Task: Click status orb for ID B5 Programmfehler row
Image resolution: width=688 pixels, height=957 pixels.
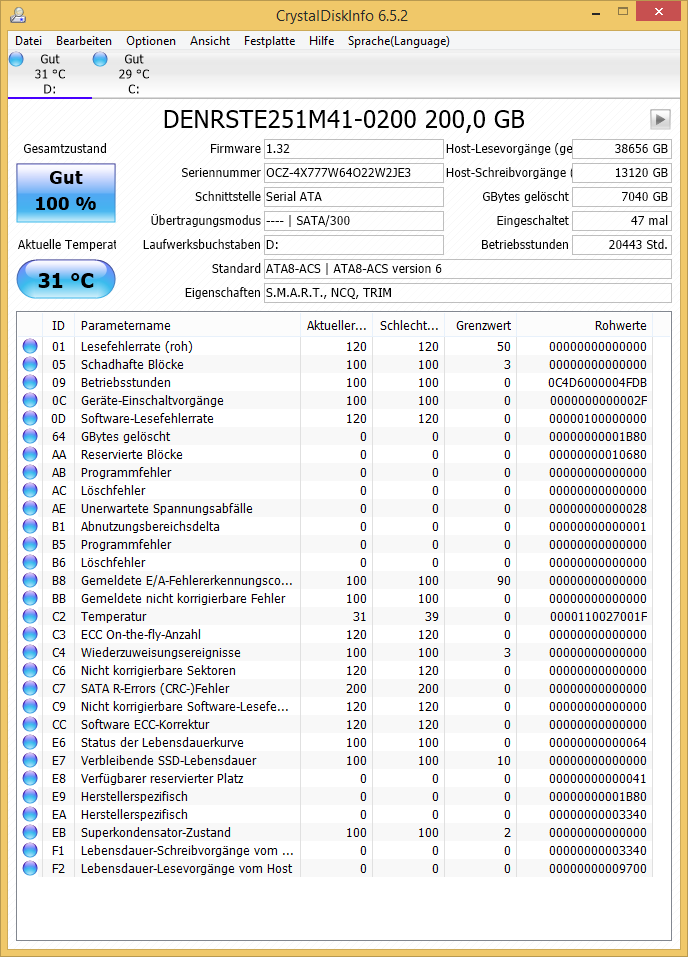Action: coord(30,544)
